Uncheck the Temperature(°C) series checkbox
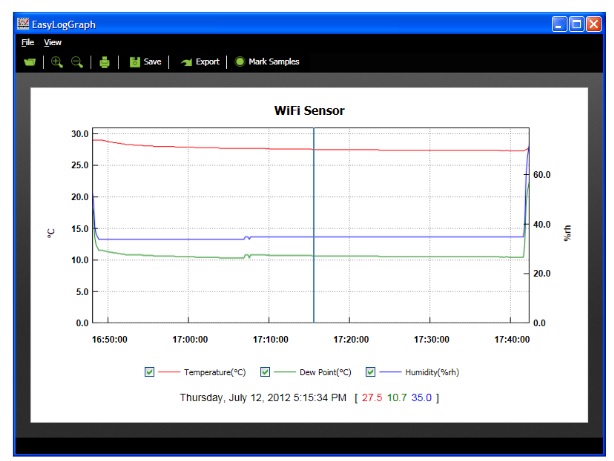 click(x=149, y=372)
